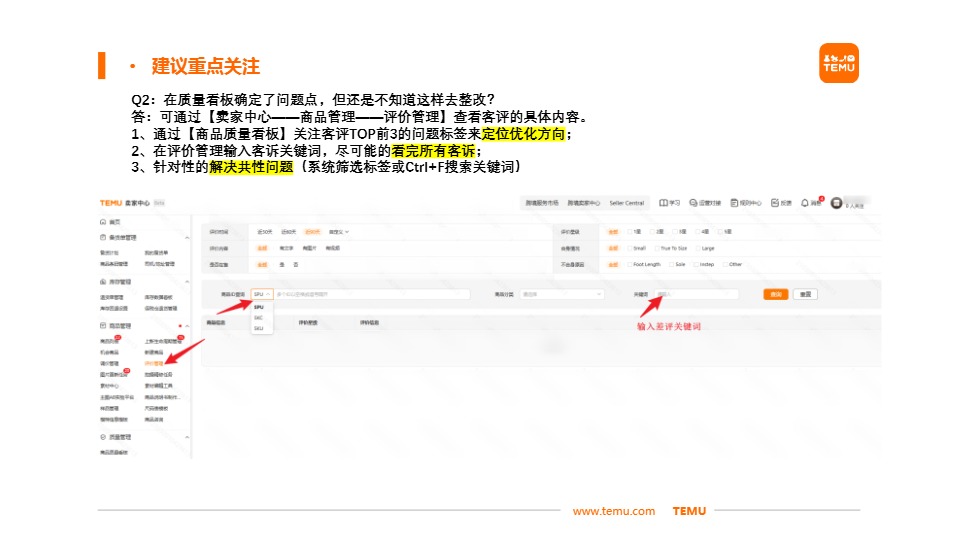Click the 备货单管理 section icon
The height and width of the screenshot is (540, 960).
tap(103, 237)
